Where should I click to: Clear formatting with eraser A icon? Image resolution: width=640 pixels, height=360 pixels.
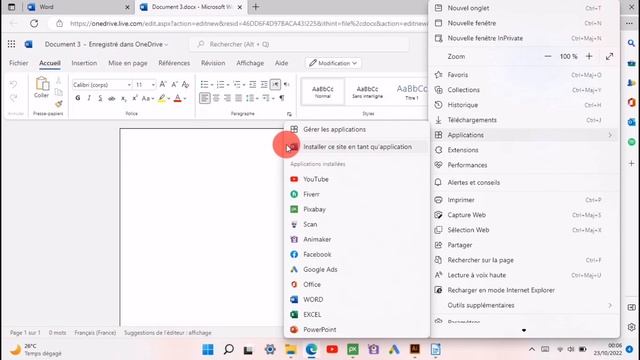pyautogui.click(x=185, y=84)
